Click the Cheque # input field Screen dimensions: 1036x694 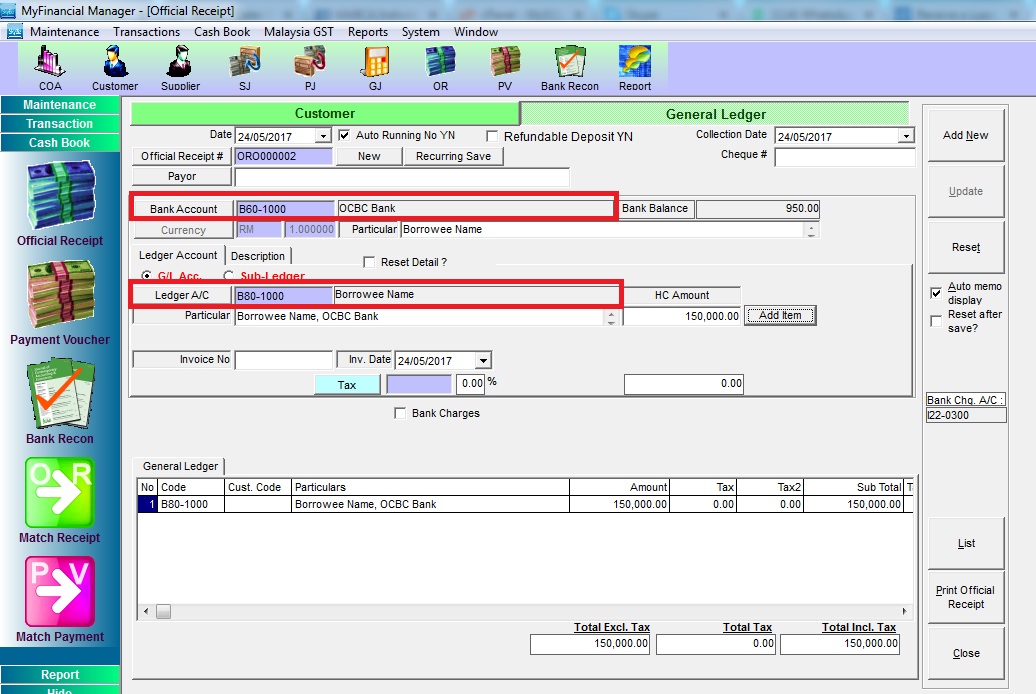(844, 157)
